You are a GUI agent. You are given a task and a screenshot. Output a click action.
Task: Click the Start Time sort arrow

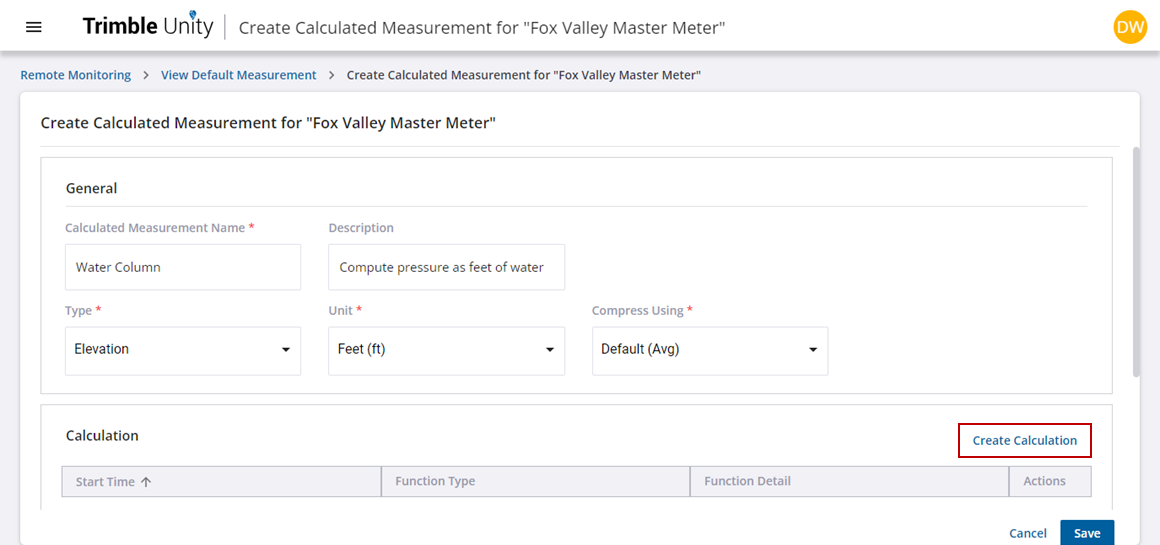(x=146, y=481)
